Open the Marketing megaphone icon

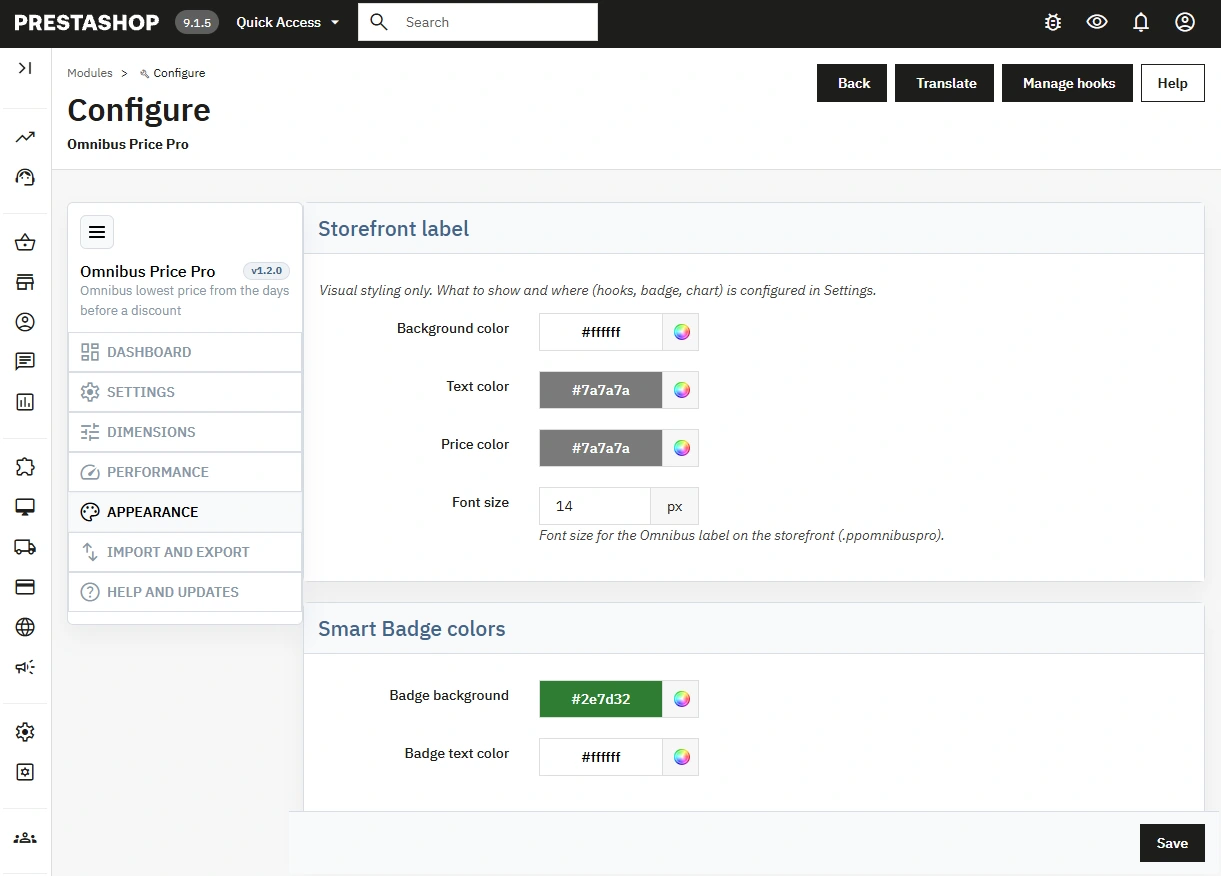point(25,667)
